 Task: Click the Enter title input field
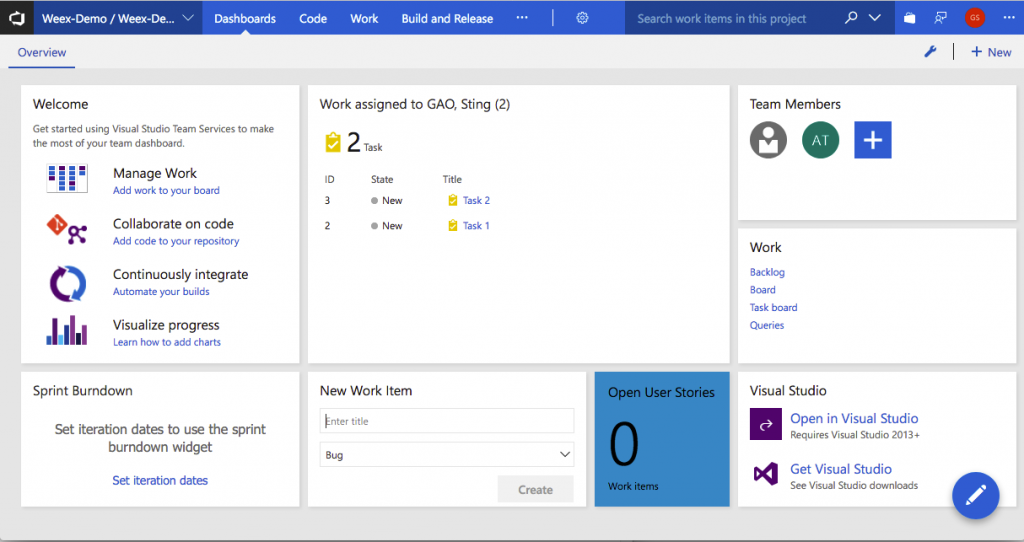click(447, 421)
